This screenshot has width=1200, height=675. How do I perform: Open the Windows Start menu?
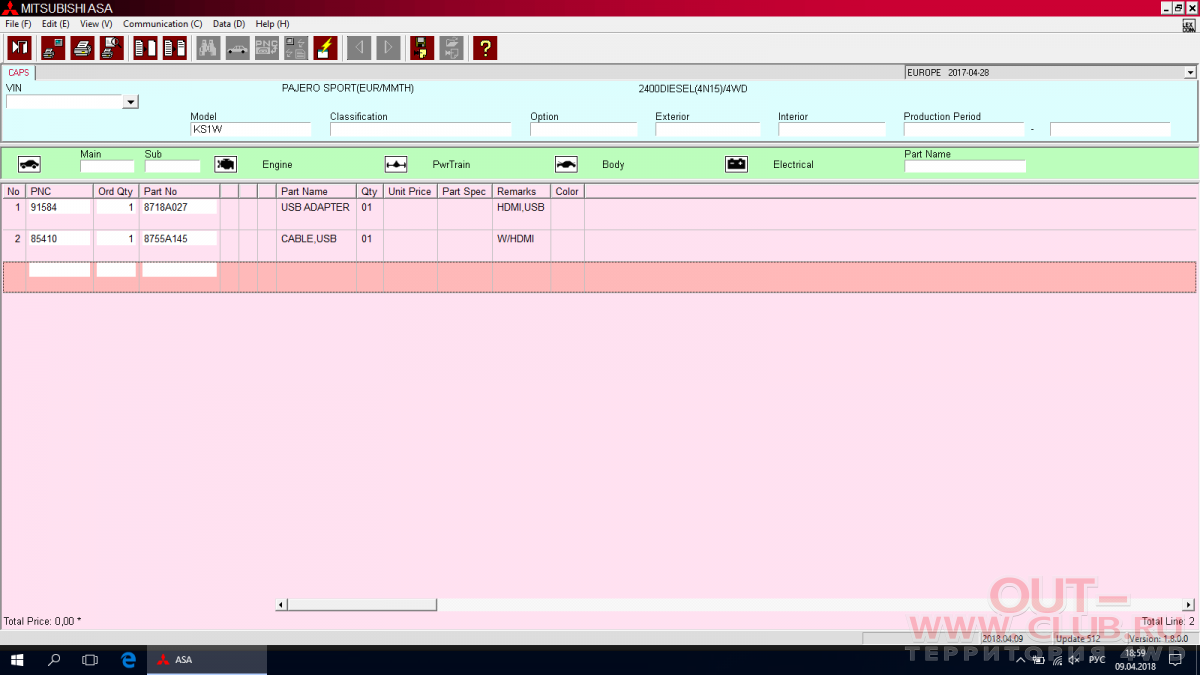18,660
